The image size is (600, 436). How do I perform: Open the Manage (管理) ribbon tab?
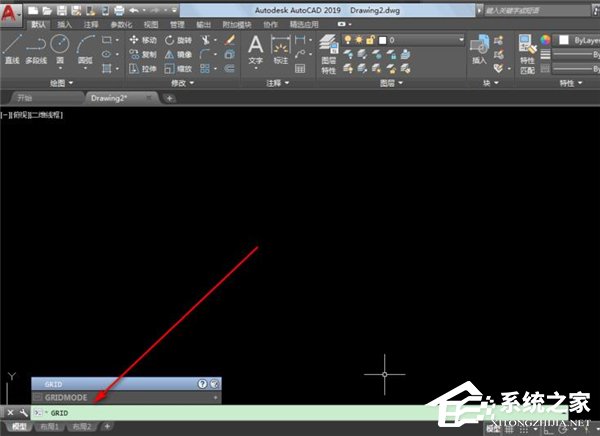pyautogui.click(x=177, y=24)
